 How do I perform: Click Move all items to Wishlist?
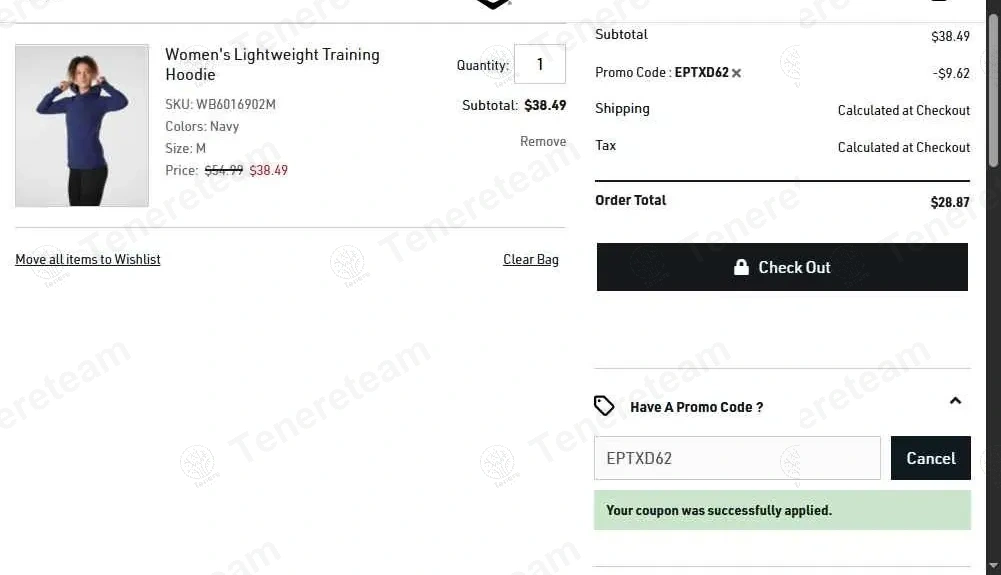[x=88, y=260]
